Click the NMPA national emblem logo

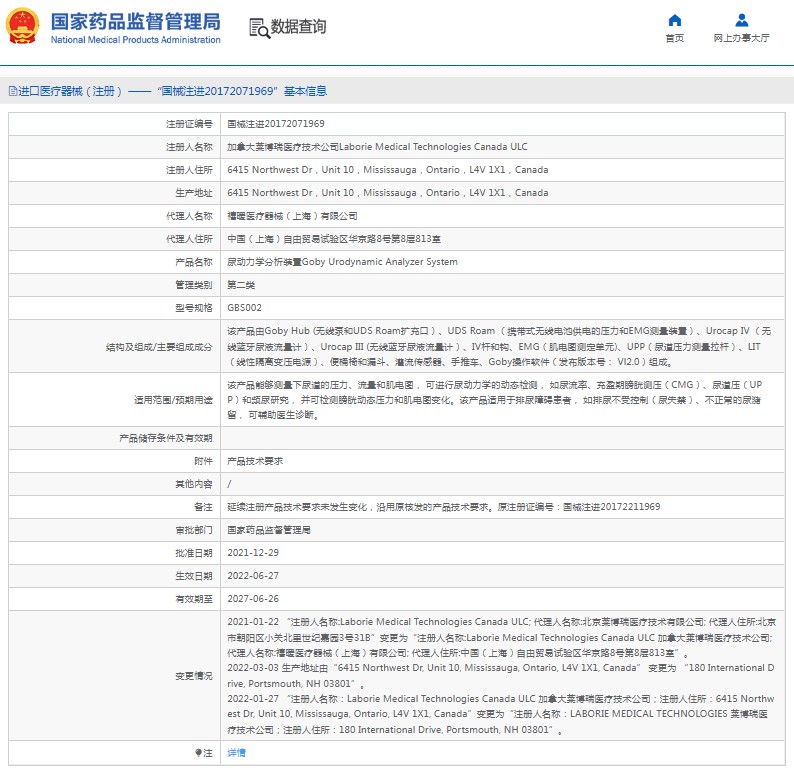[22, 26]
